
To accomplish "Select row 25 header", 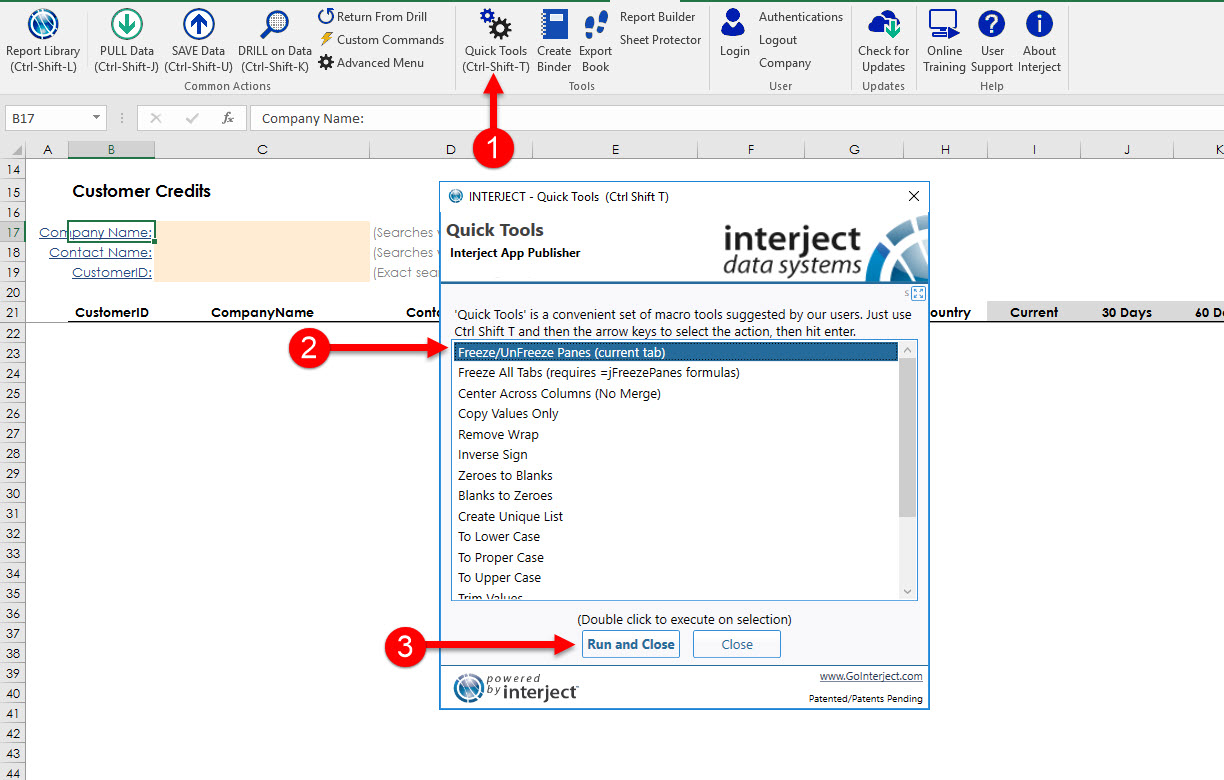I will coord(13,393).
